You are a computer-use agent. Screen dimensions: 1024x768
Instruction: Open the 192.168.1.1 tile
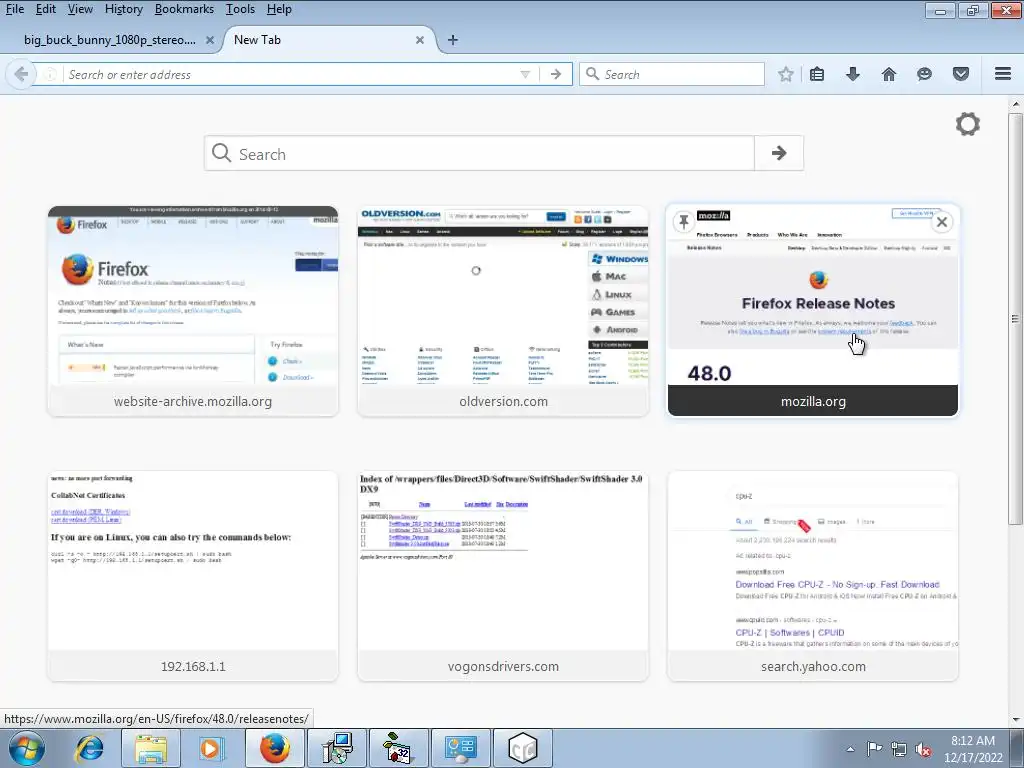(193, 576)
